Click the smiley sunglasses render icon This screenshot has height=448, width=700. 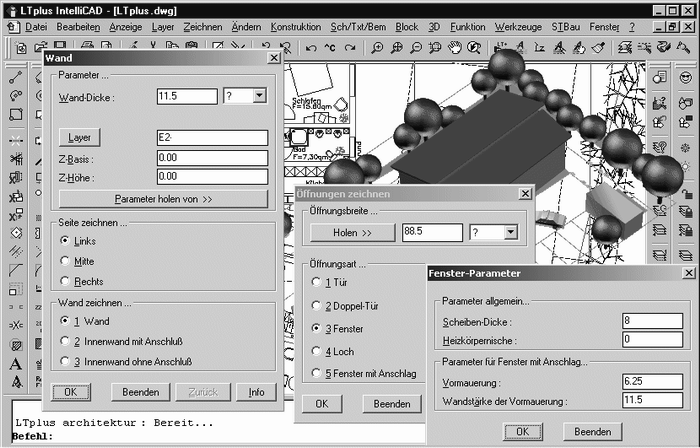(685, 78)
